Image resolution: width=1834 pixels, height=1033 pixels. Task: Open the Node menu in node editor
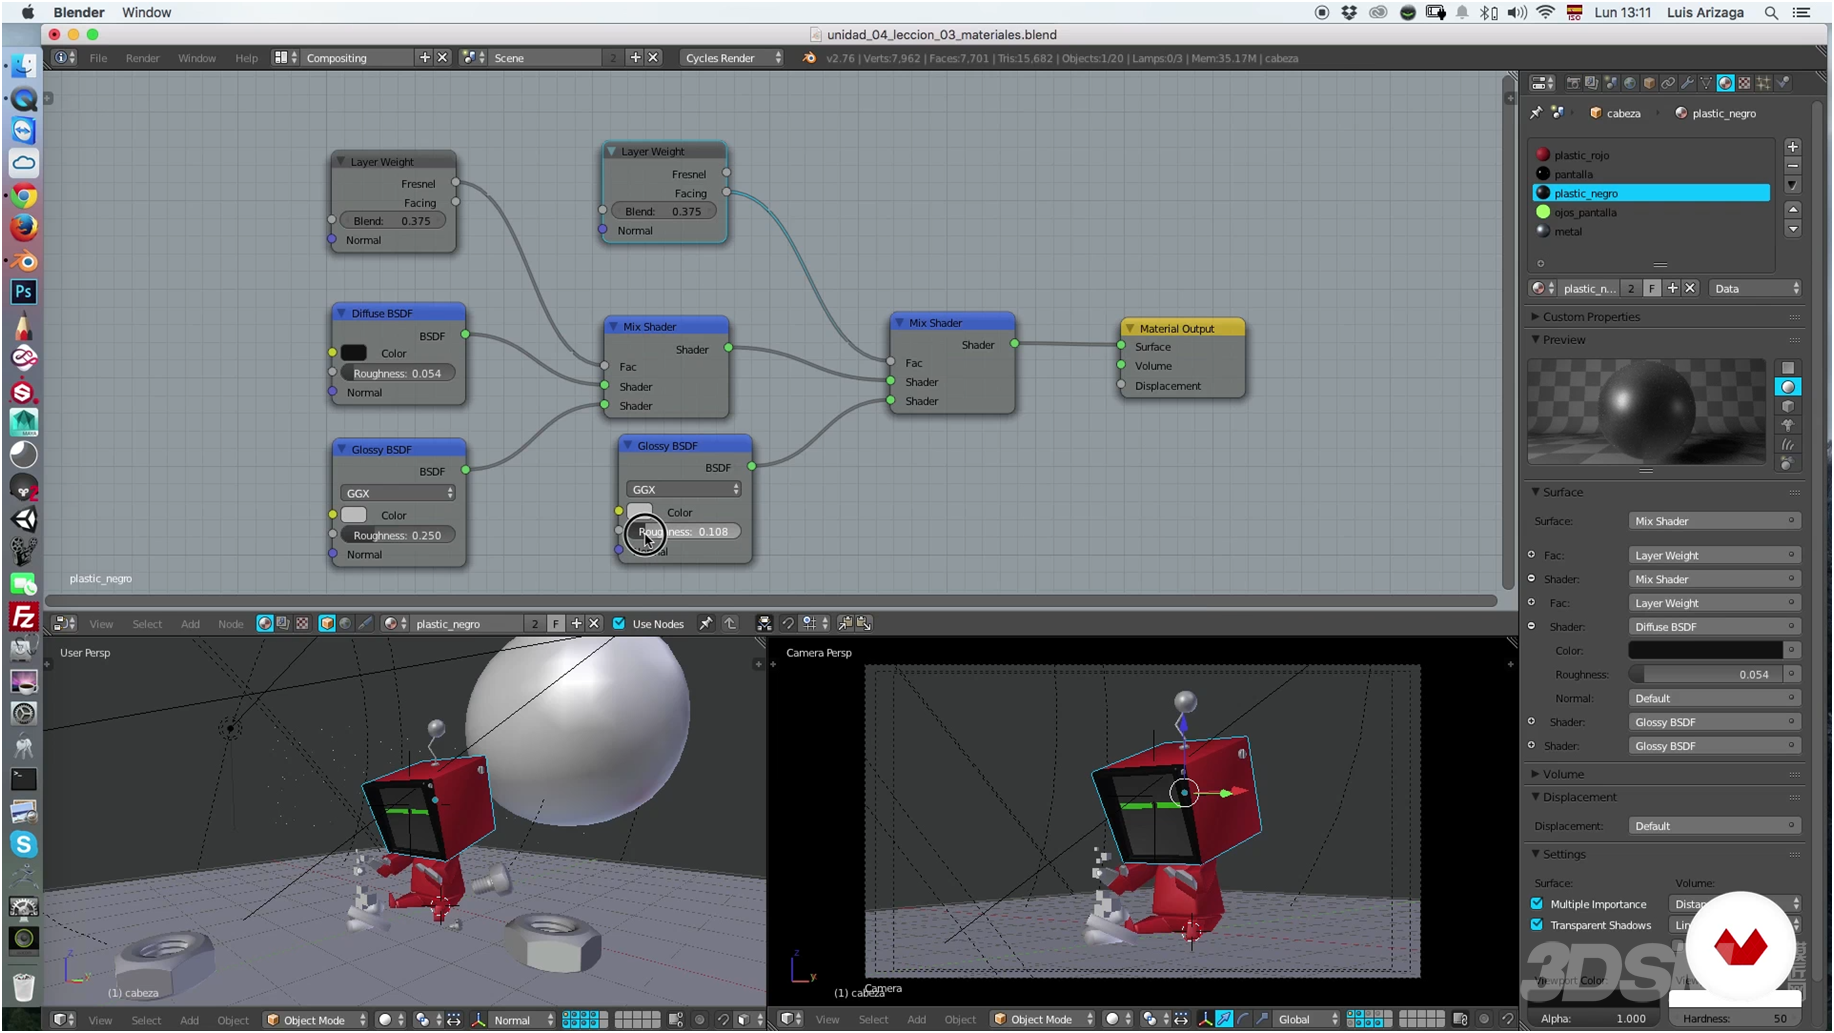pos(230,624)
